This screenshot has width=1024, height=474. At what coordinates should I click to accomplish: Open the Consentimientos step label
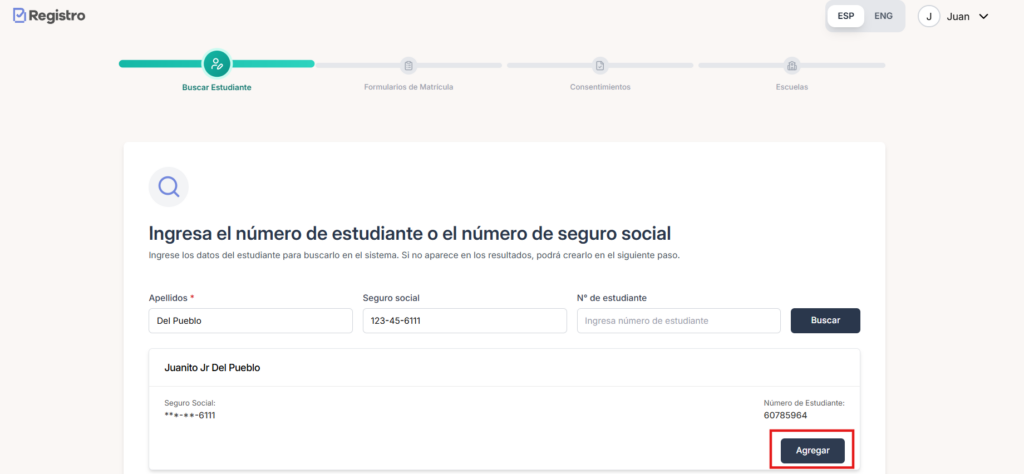600,87
